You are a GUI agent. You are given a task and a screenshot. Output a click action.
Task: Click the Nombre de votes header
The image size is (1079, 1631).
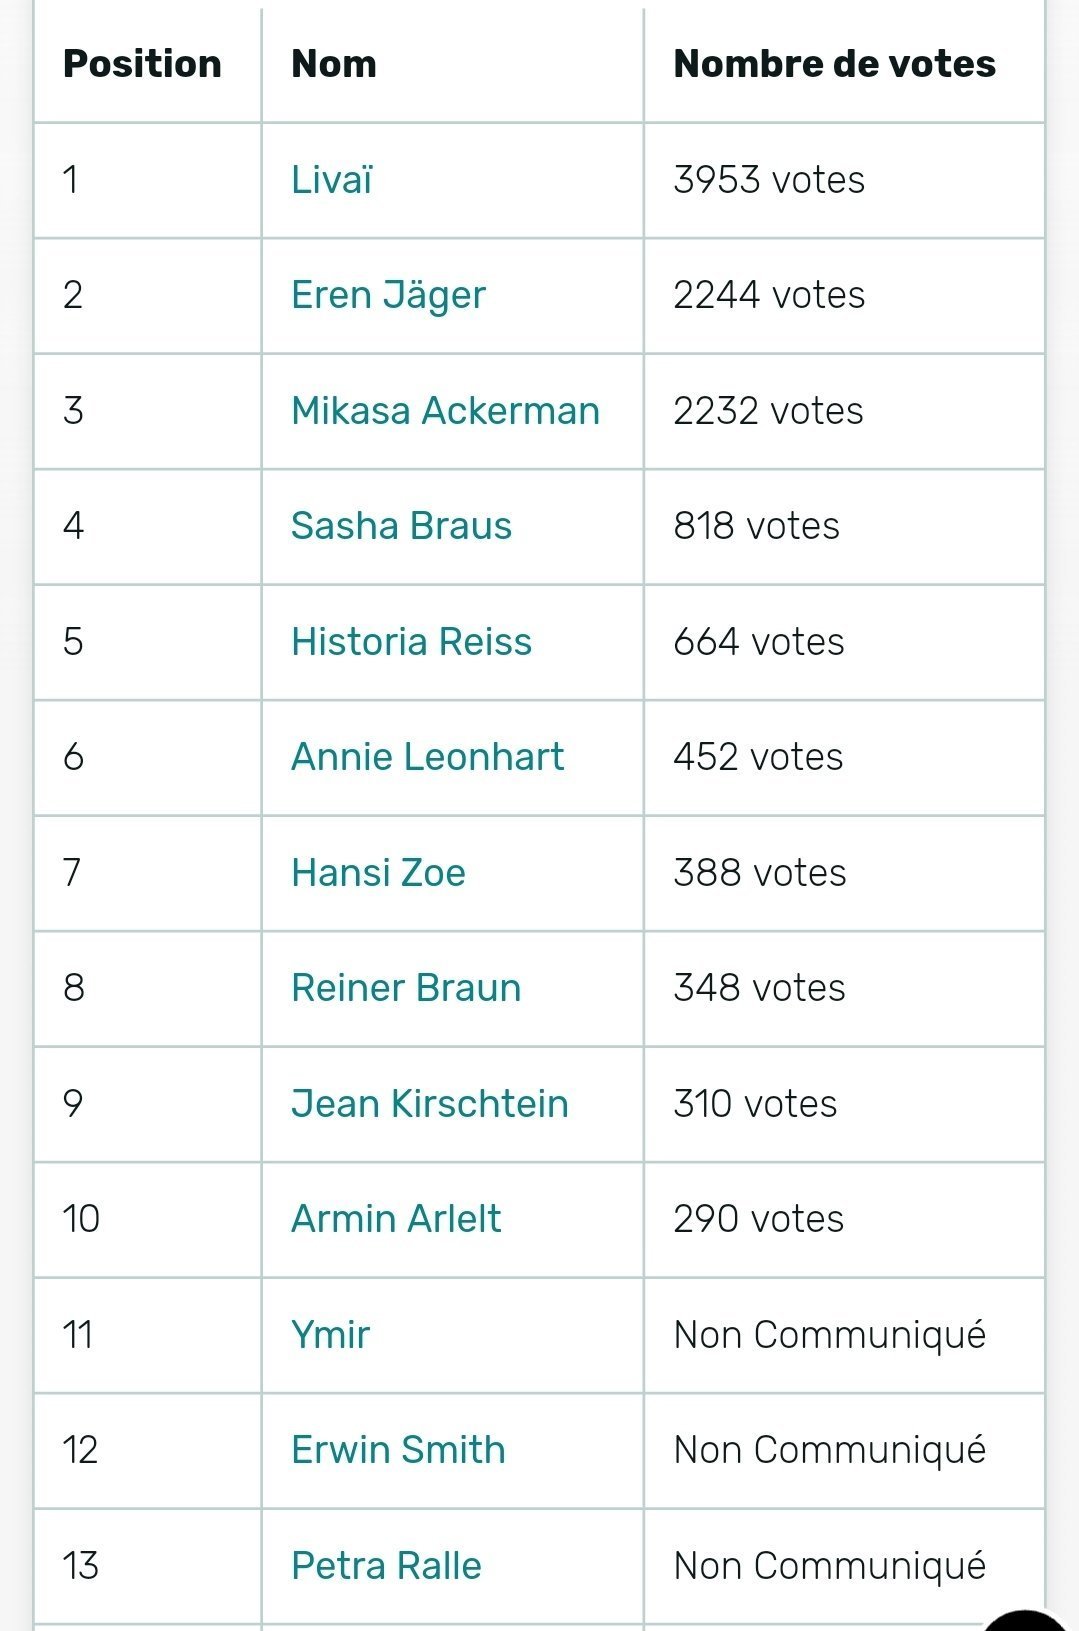(834, 64)
